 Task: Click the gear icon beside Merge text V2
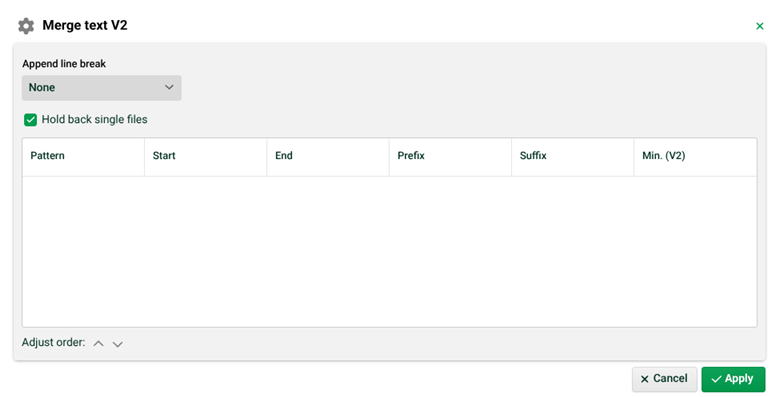coord(26,26)
